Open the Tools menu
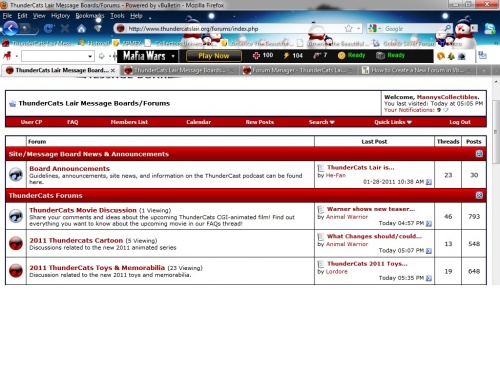500x375 pixels. pos(117,16)
